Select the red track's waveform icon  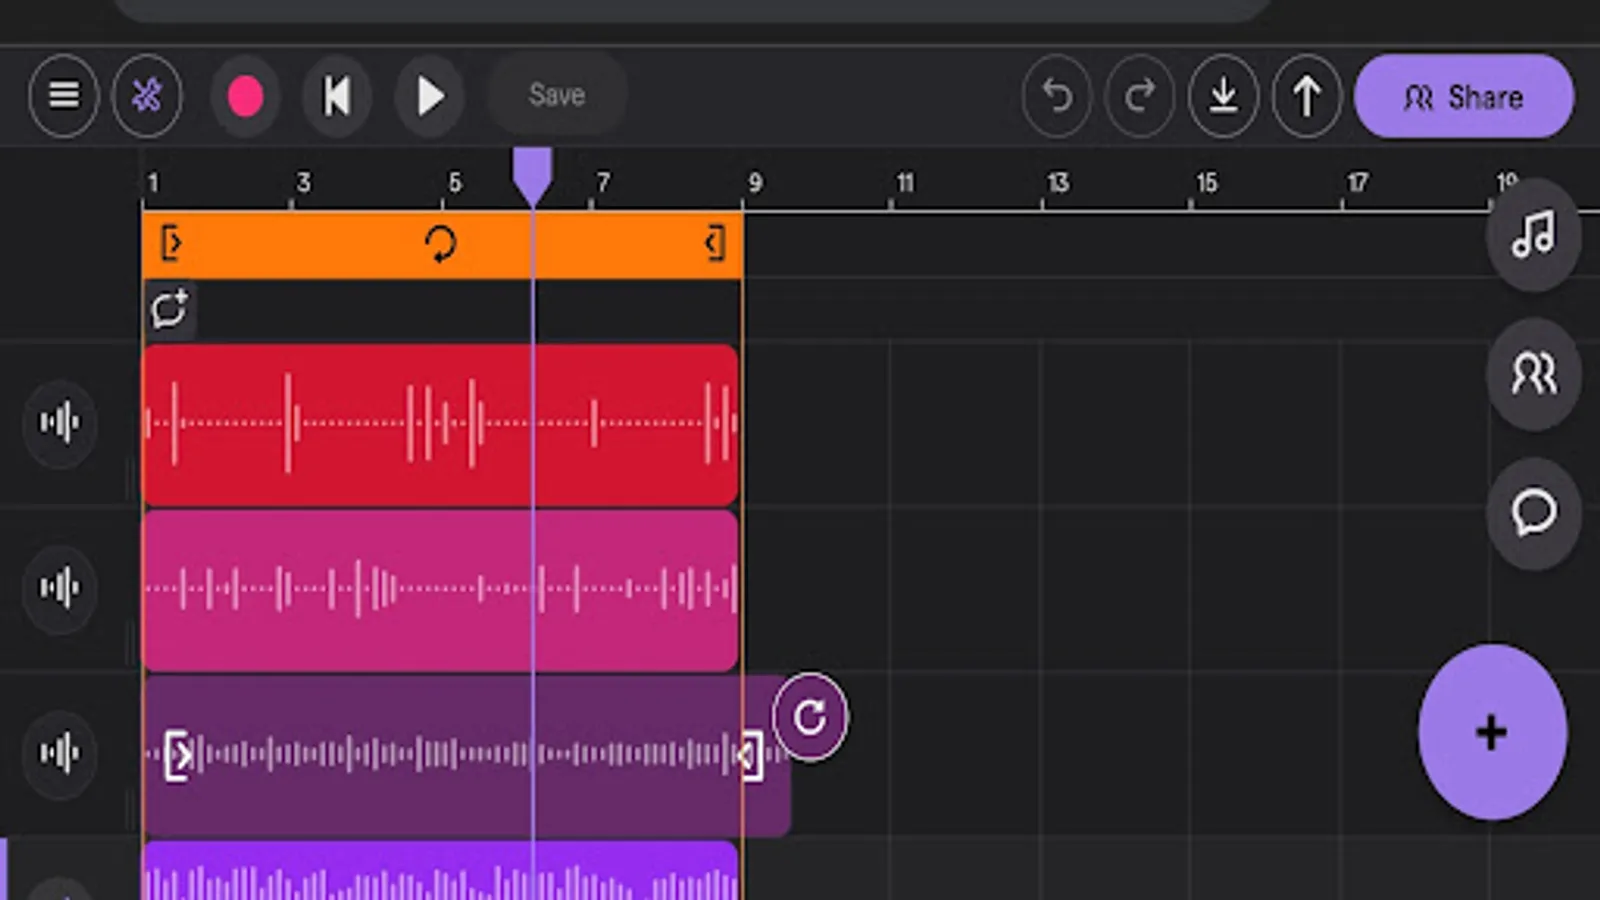(60, 423)
